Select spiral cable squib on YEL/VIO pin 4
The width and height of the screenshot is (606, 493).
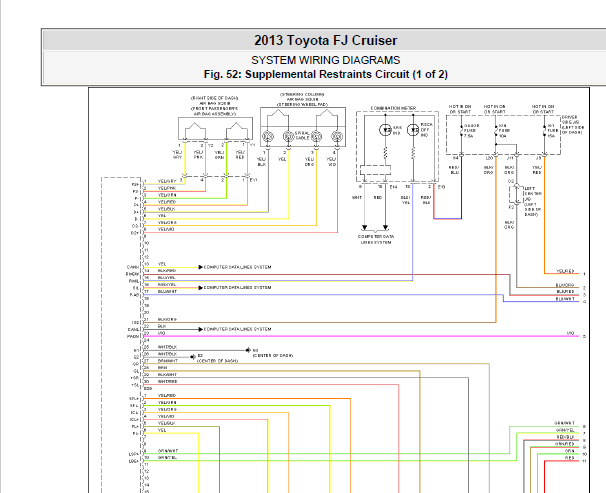click(337, 136)
